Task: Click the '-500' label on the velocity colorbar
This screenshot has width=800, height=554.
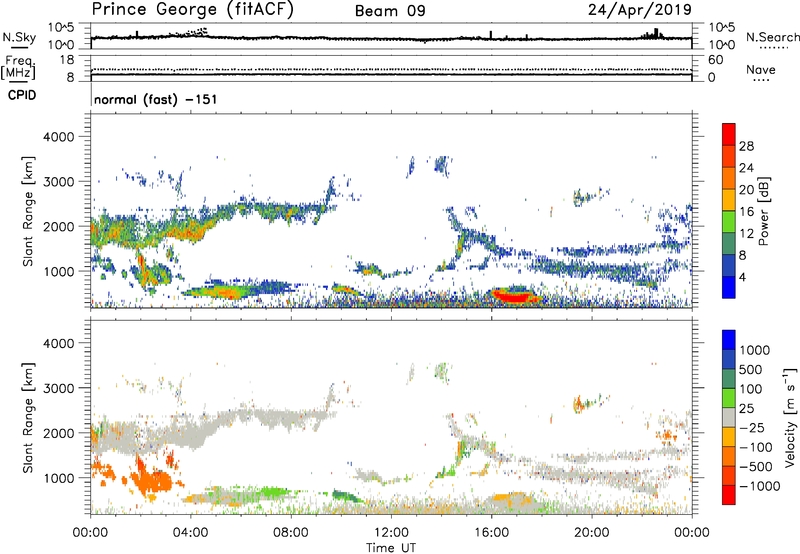Action: (755, 466)
